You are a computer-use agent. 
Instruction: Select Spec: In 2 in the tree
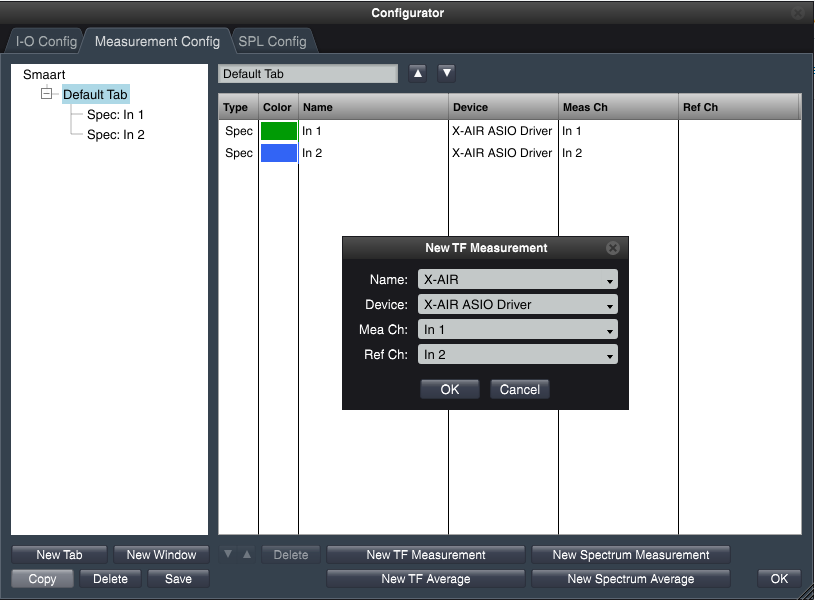pyautogui.click(x=115, y=135)
